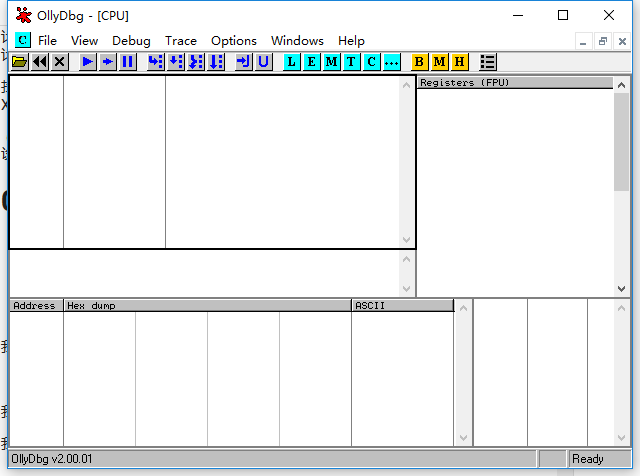Open the Trace menu
This screenshot has height=476, width=640.
pyautogui.click(x=181, y=41)
